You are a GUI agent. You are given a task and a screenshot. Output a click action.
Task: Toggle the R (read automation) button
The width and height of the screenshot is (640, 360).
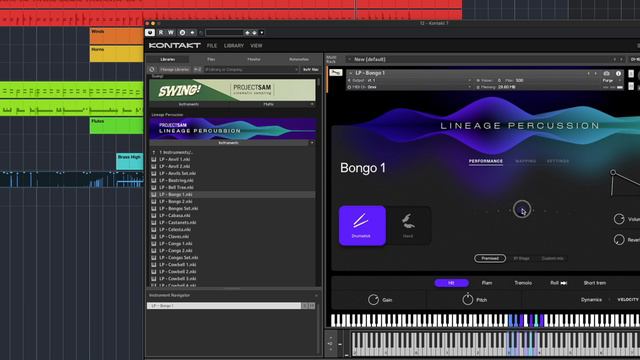pos(161,32)
